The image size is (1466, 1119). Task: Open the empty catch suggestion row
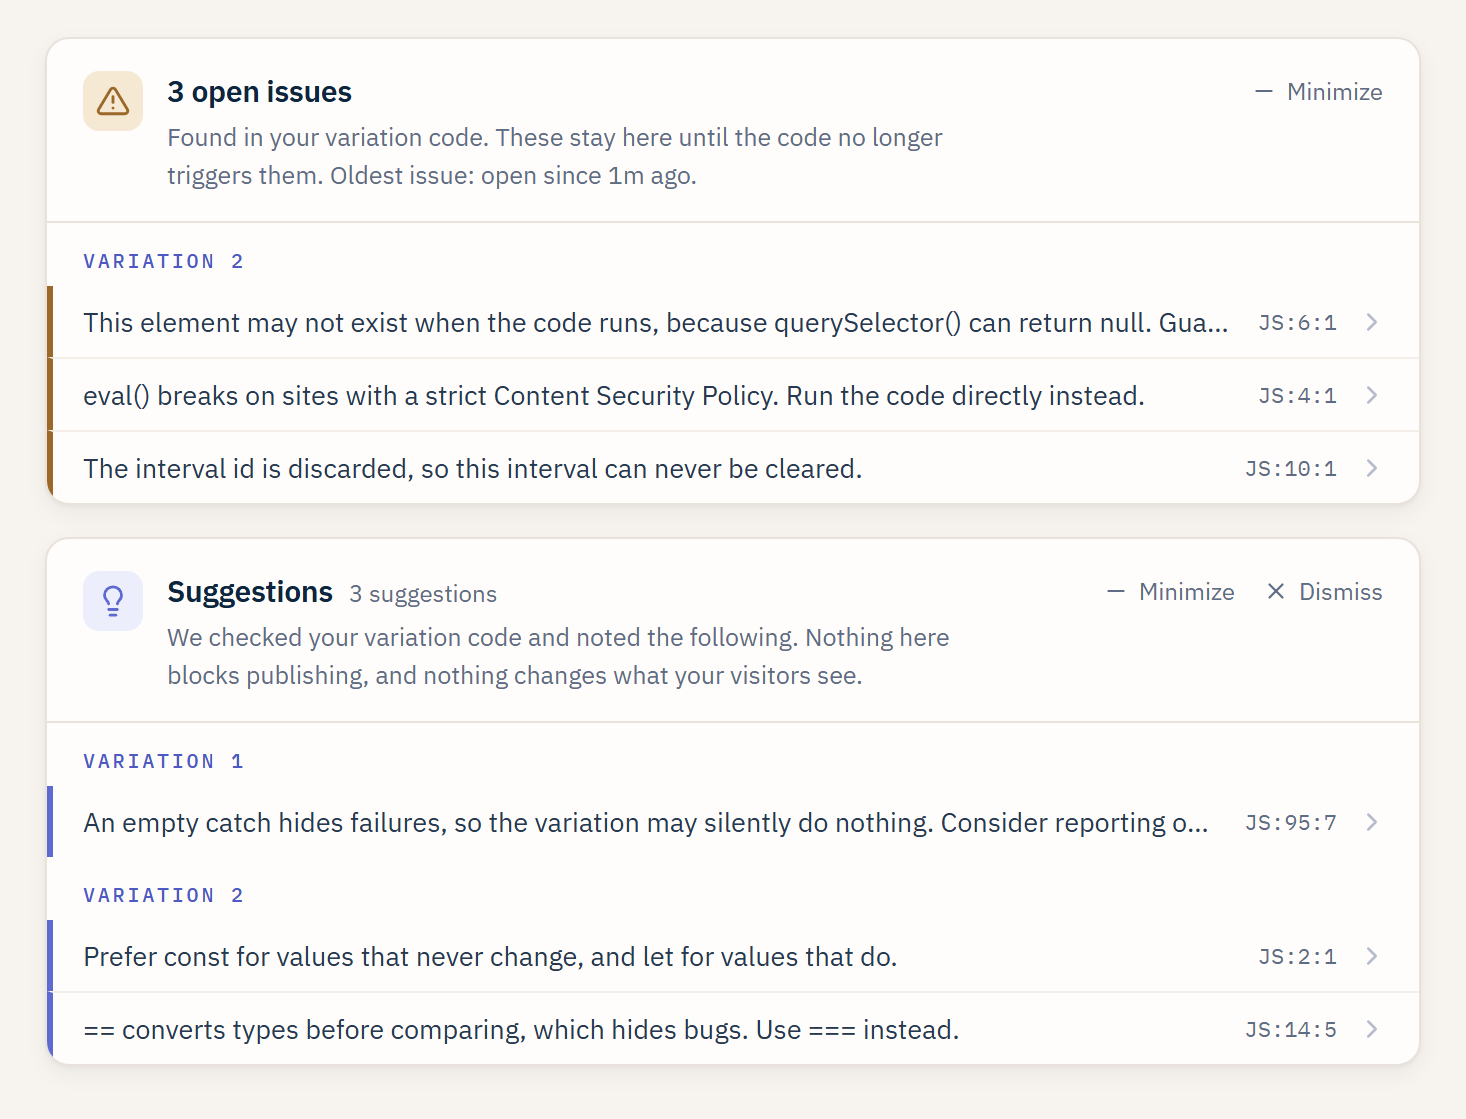[x=733, y=822]
